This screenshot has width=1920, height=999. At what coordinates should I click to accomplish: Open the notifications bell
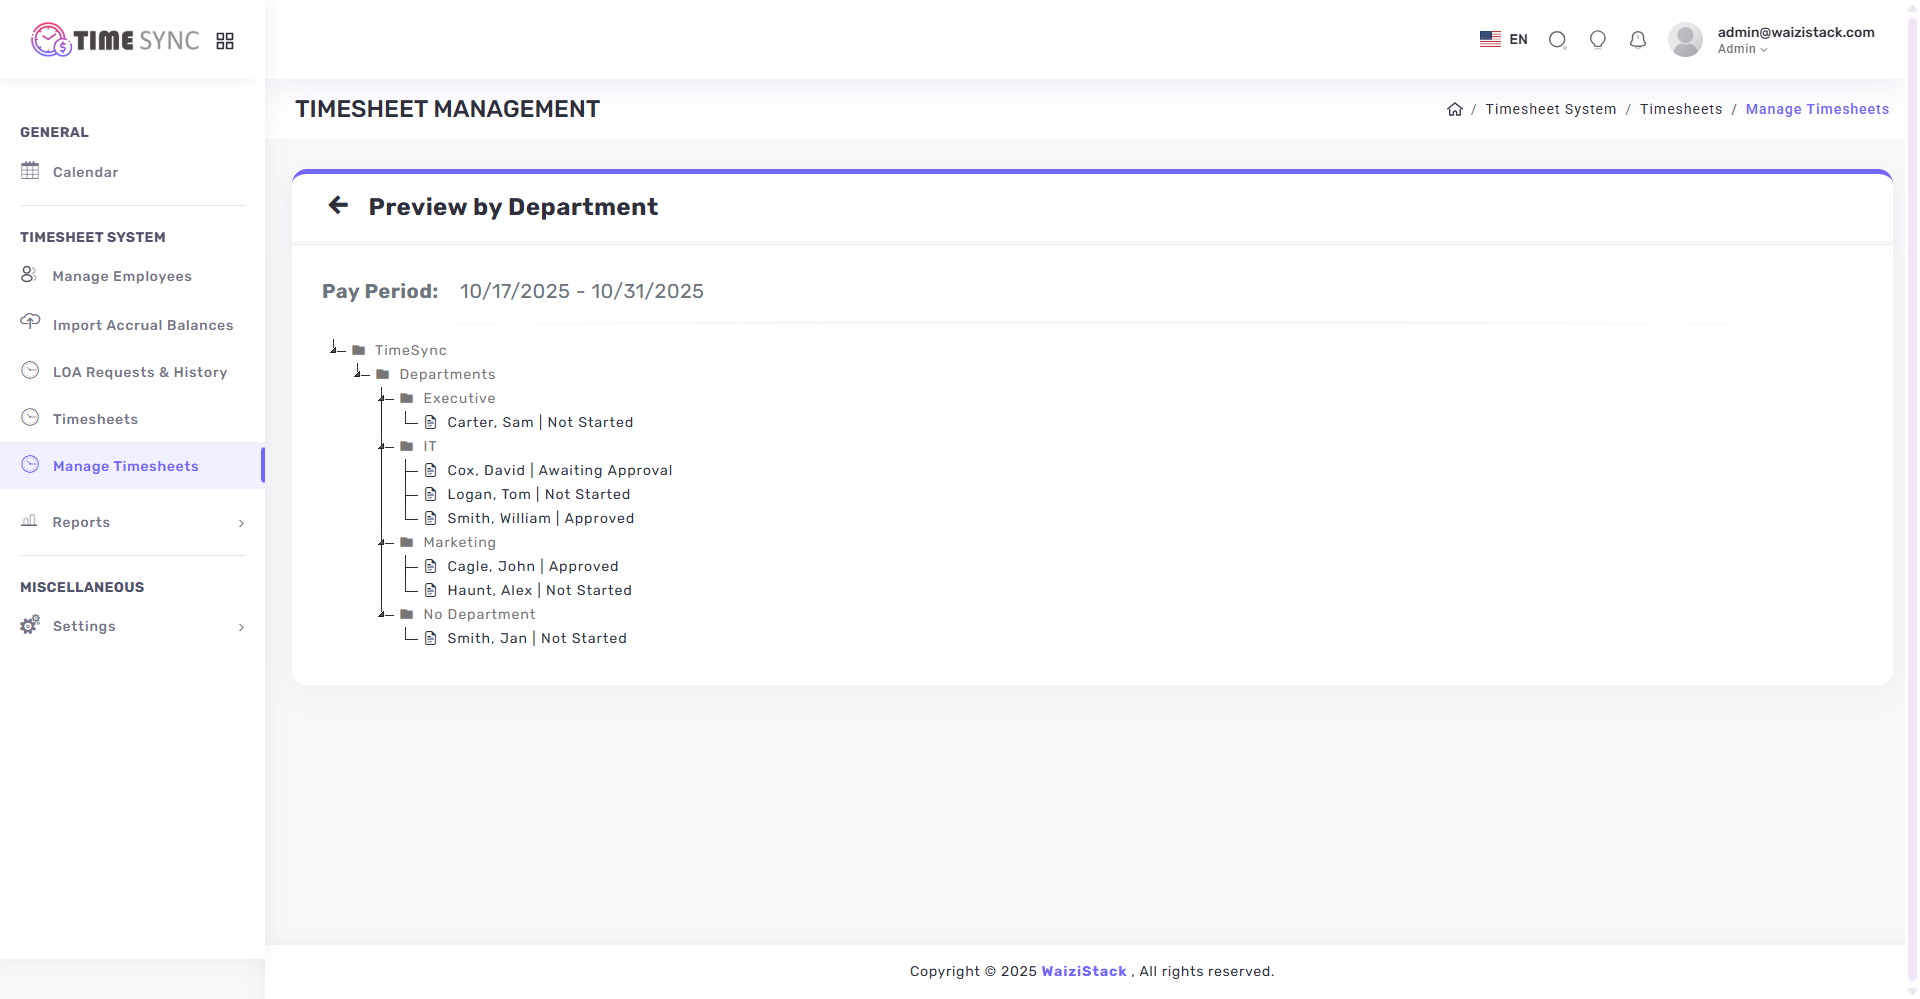[x=1637, y=40]
